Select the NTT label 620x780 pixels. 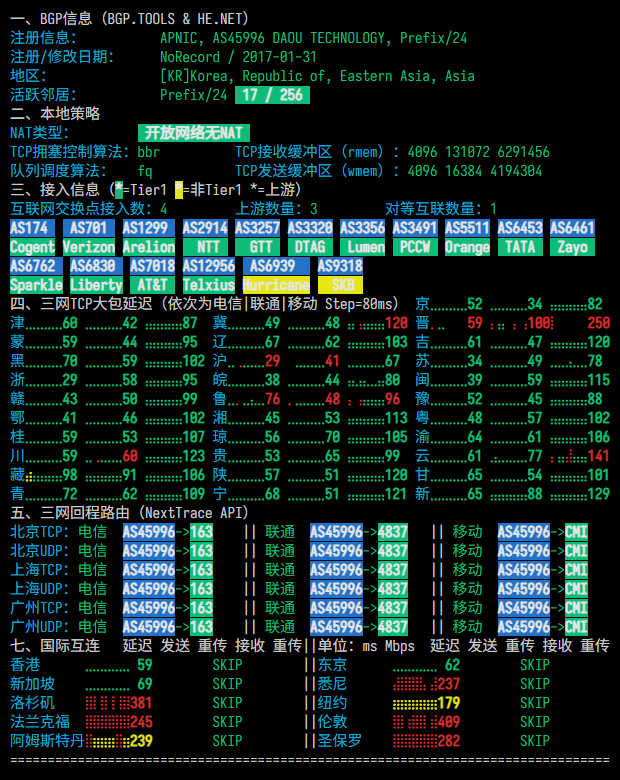205,247
